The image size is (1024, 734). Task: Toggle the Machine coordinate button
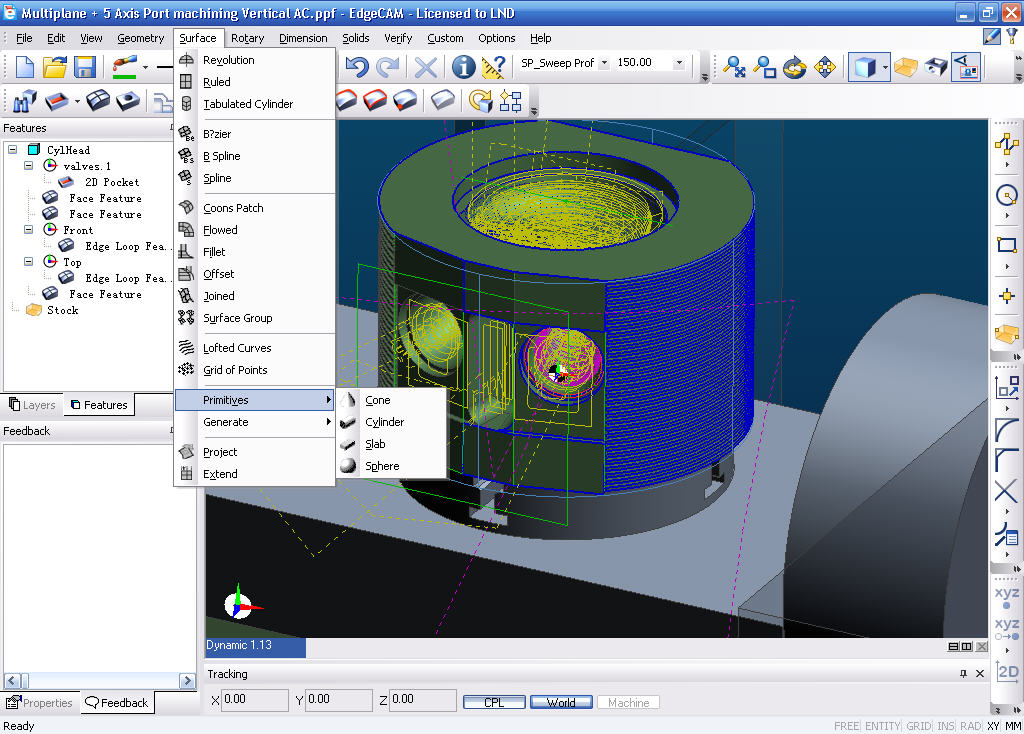pos(628,702)
